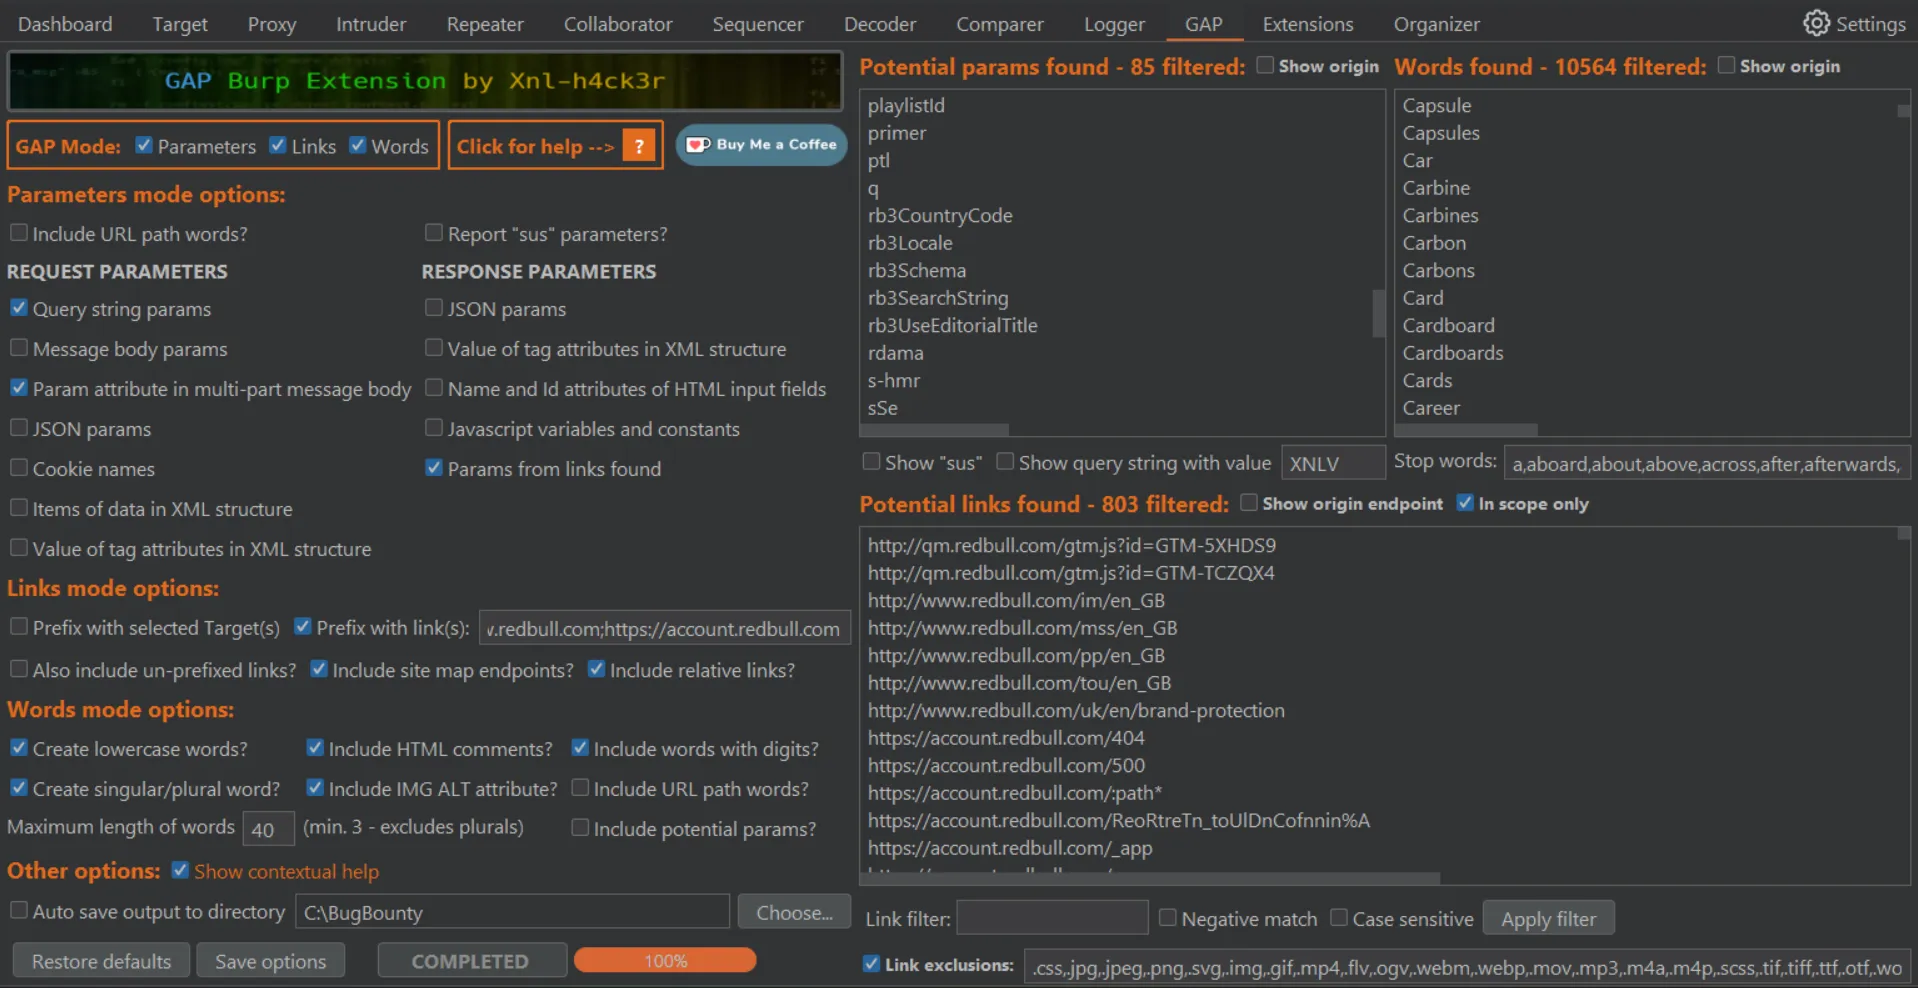Click Restore defaults button
This screenshot has height=988, width=1918.
click(x=101, y=961)
